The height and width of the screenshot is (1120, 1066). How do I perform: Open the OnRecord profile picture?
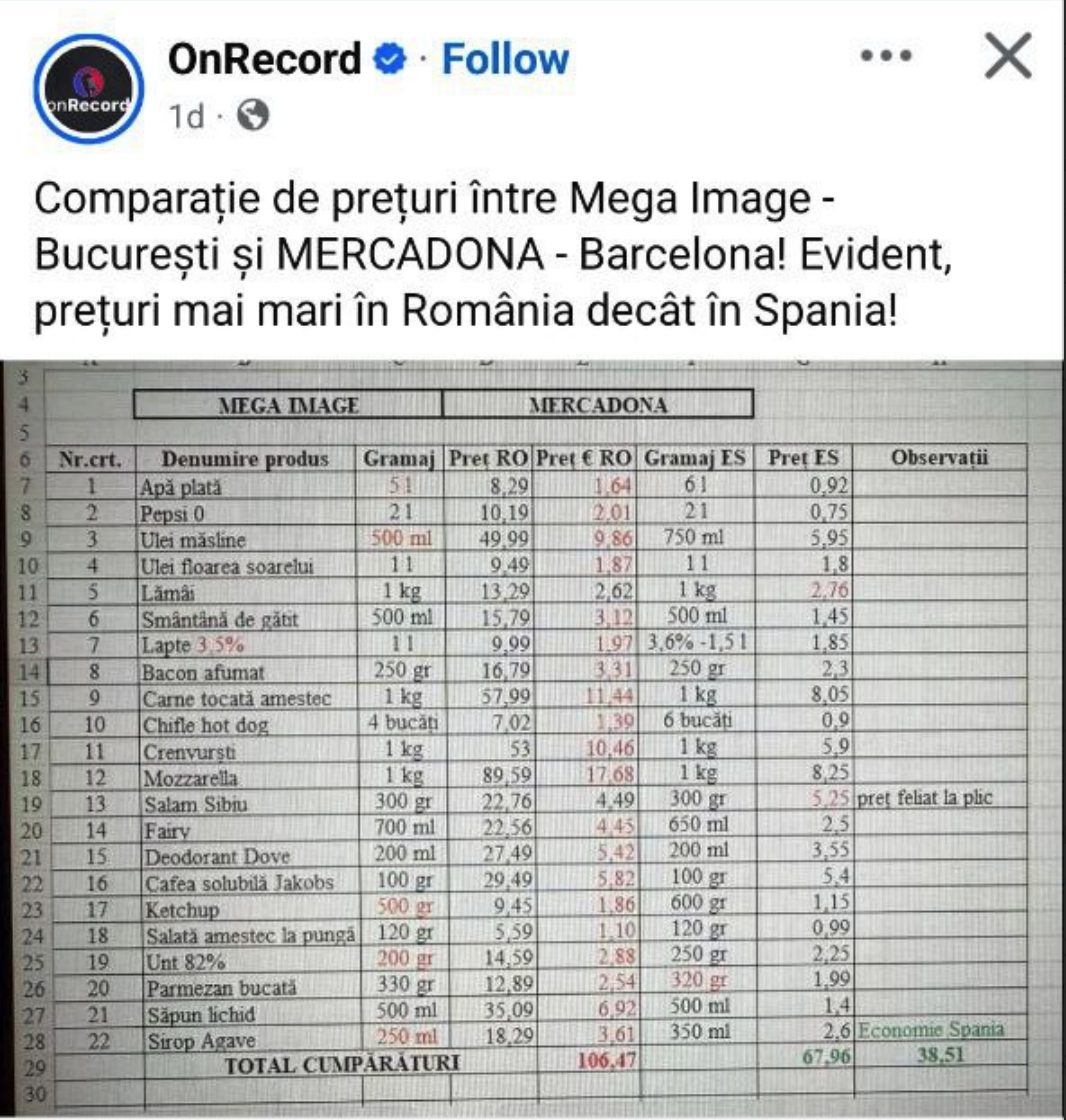pyautogui.click(x=89, y=89)
